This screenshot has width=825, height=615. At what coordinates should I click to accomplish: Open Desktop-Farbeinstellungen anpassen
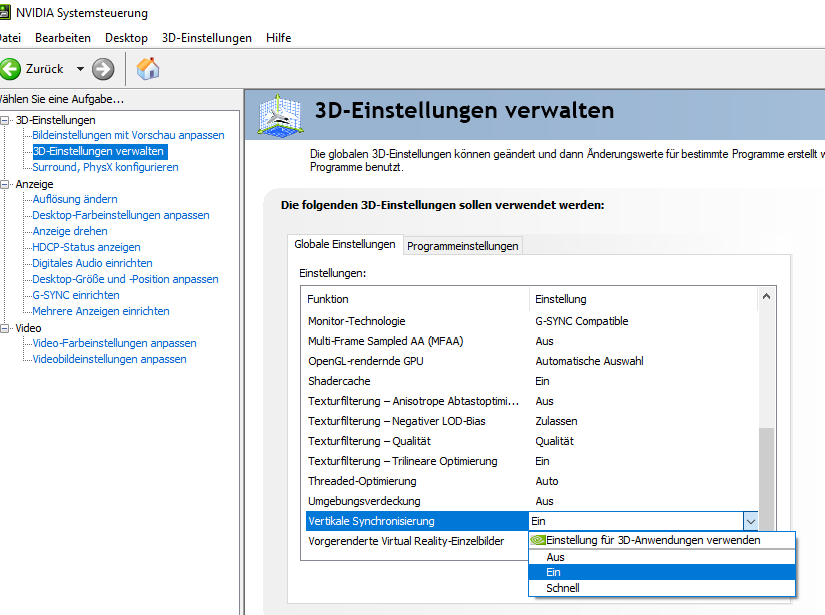point(120,215)
